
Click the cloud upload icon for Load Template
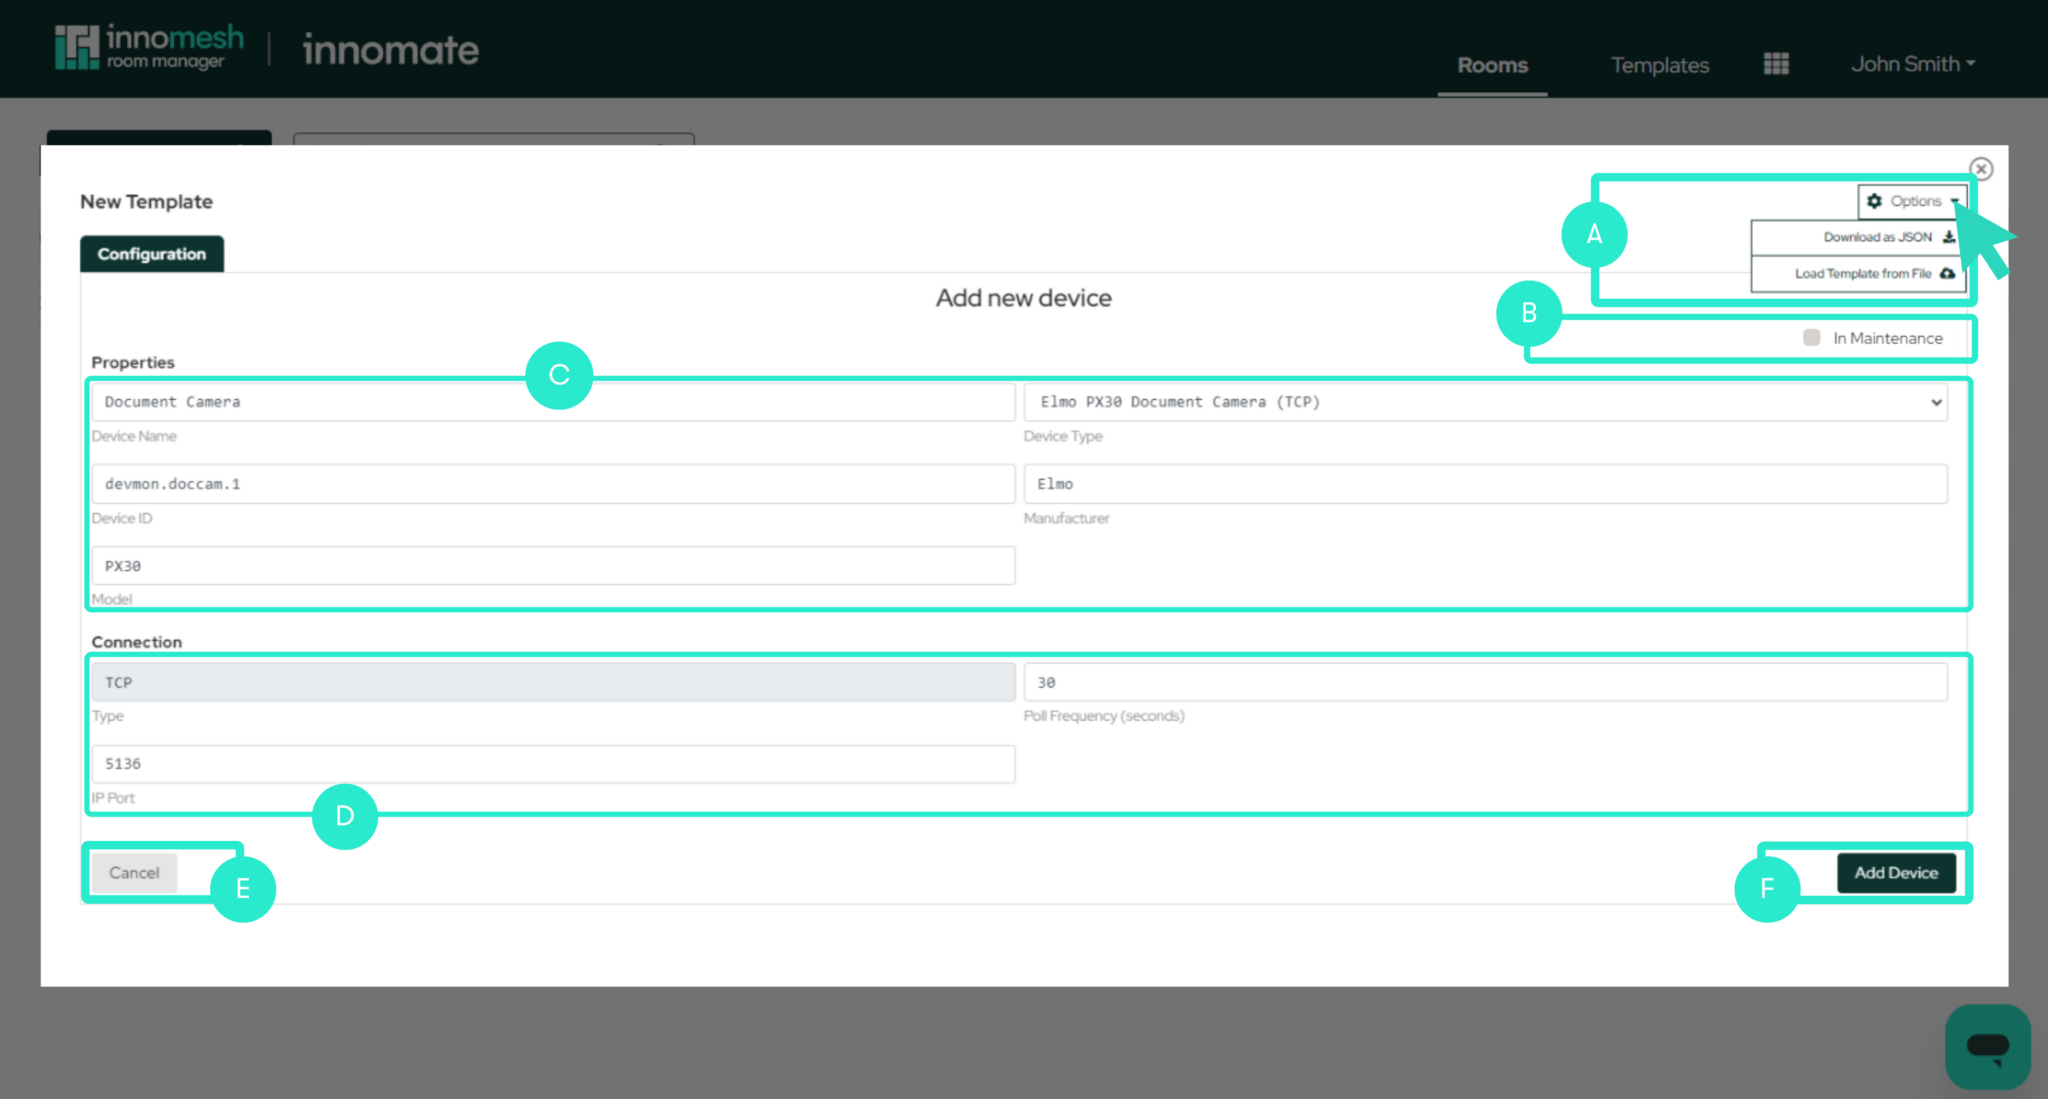tap(1946, 273)
